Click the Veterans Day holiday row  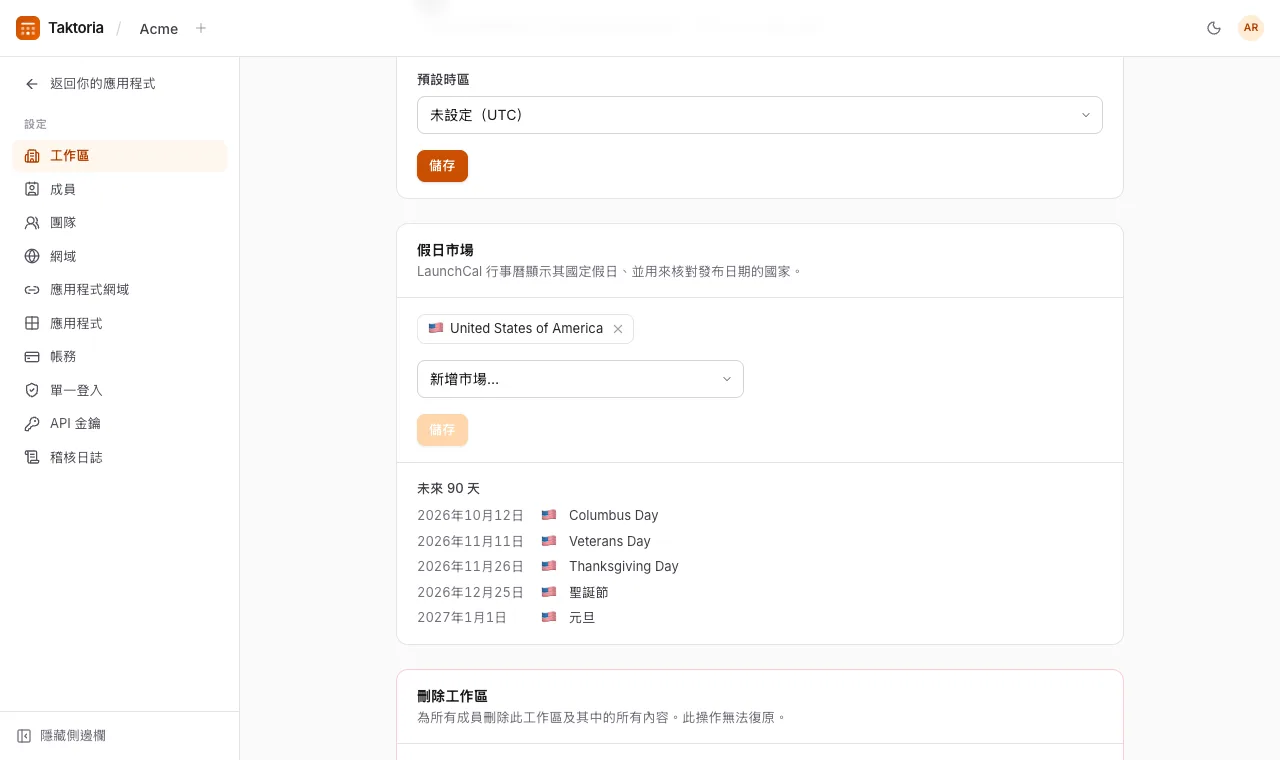[x=760, y=541]
